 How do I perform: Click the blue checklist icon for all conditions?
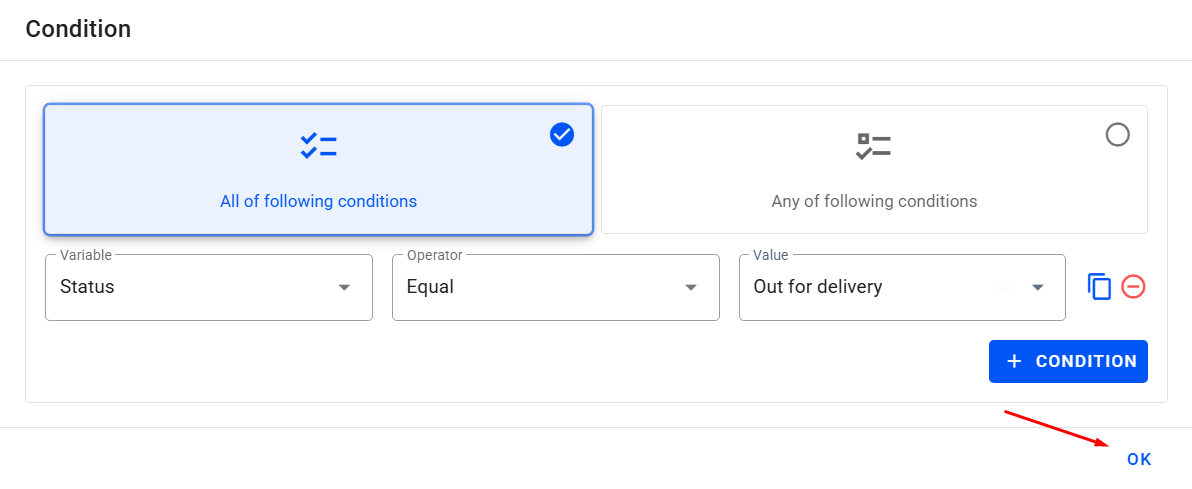point(318,146)
